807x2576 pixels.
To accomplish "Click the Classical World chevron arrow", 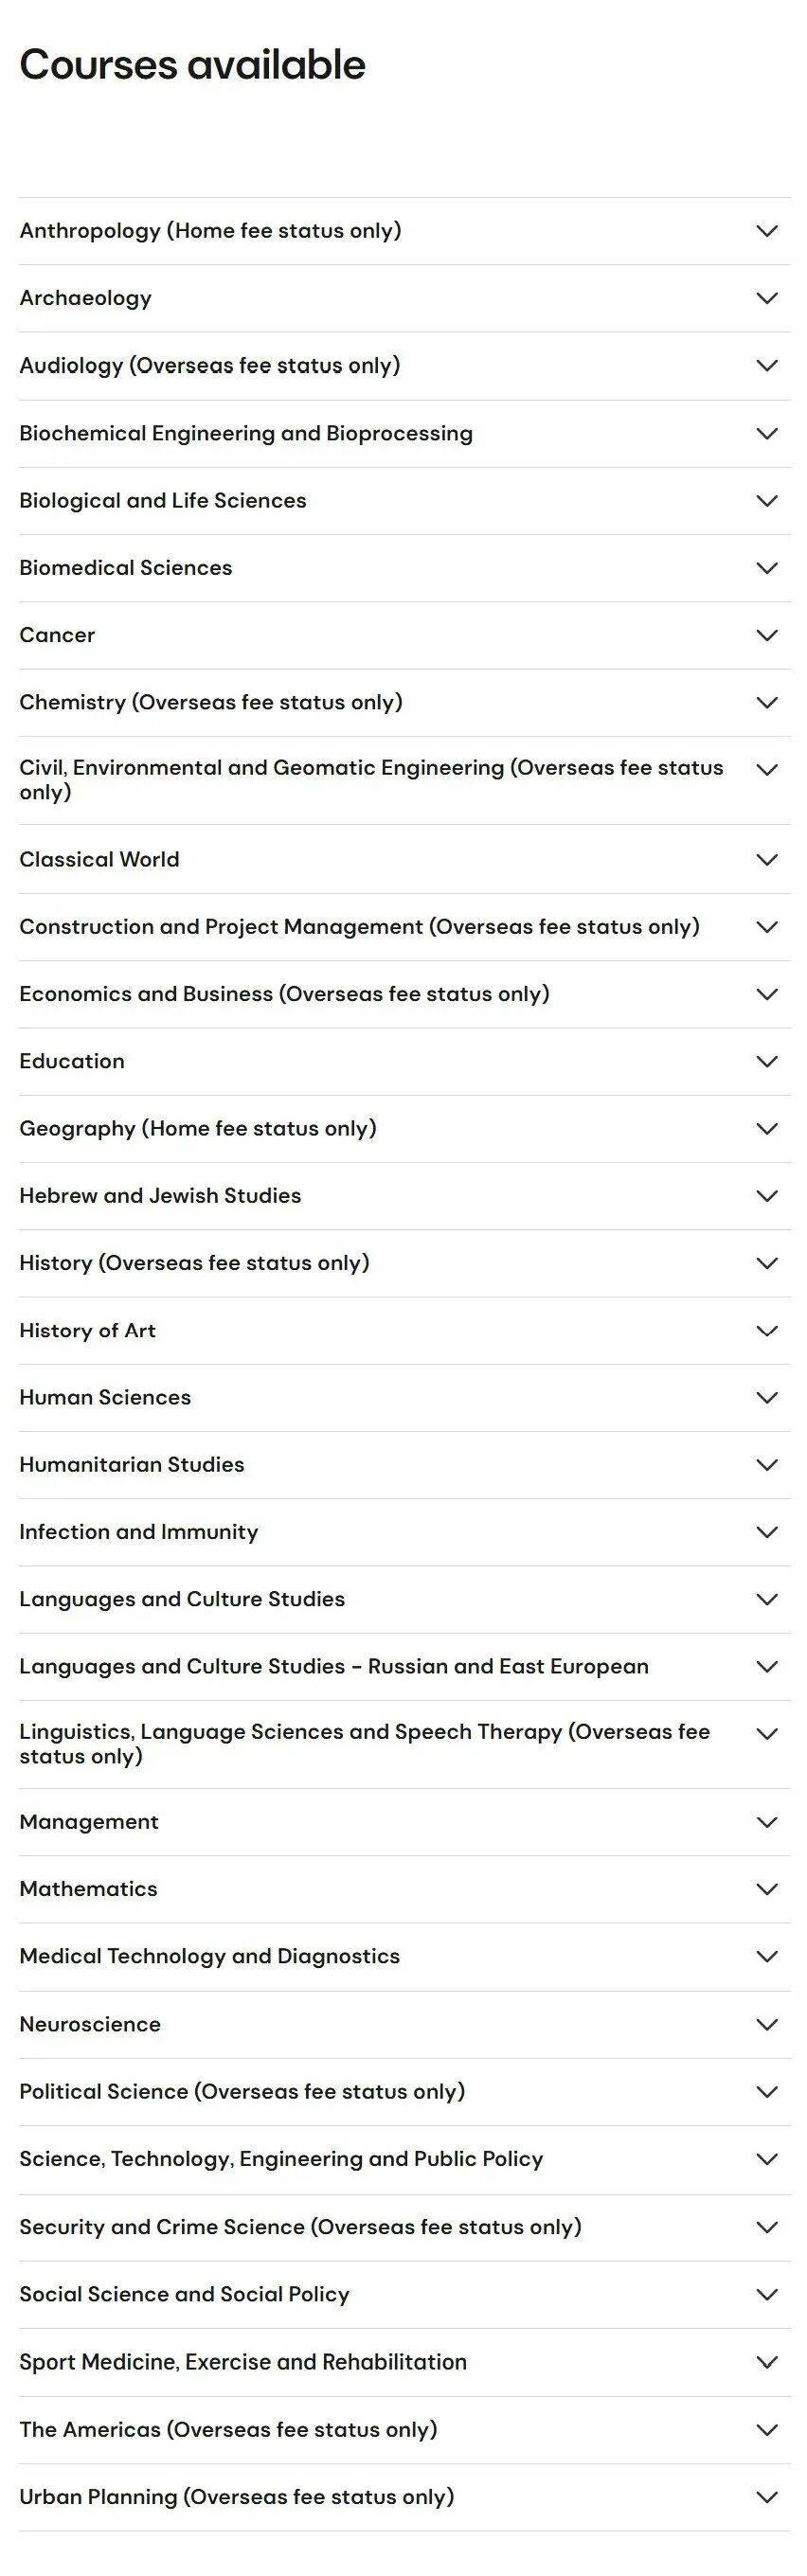I will coord(767,860).
